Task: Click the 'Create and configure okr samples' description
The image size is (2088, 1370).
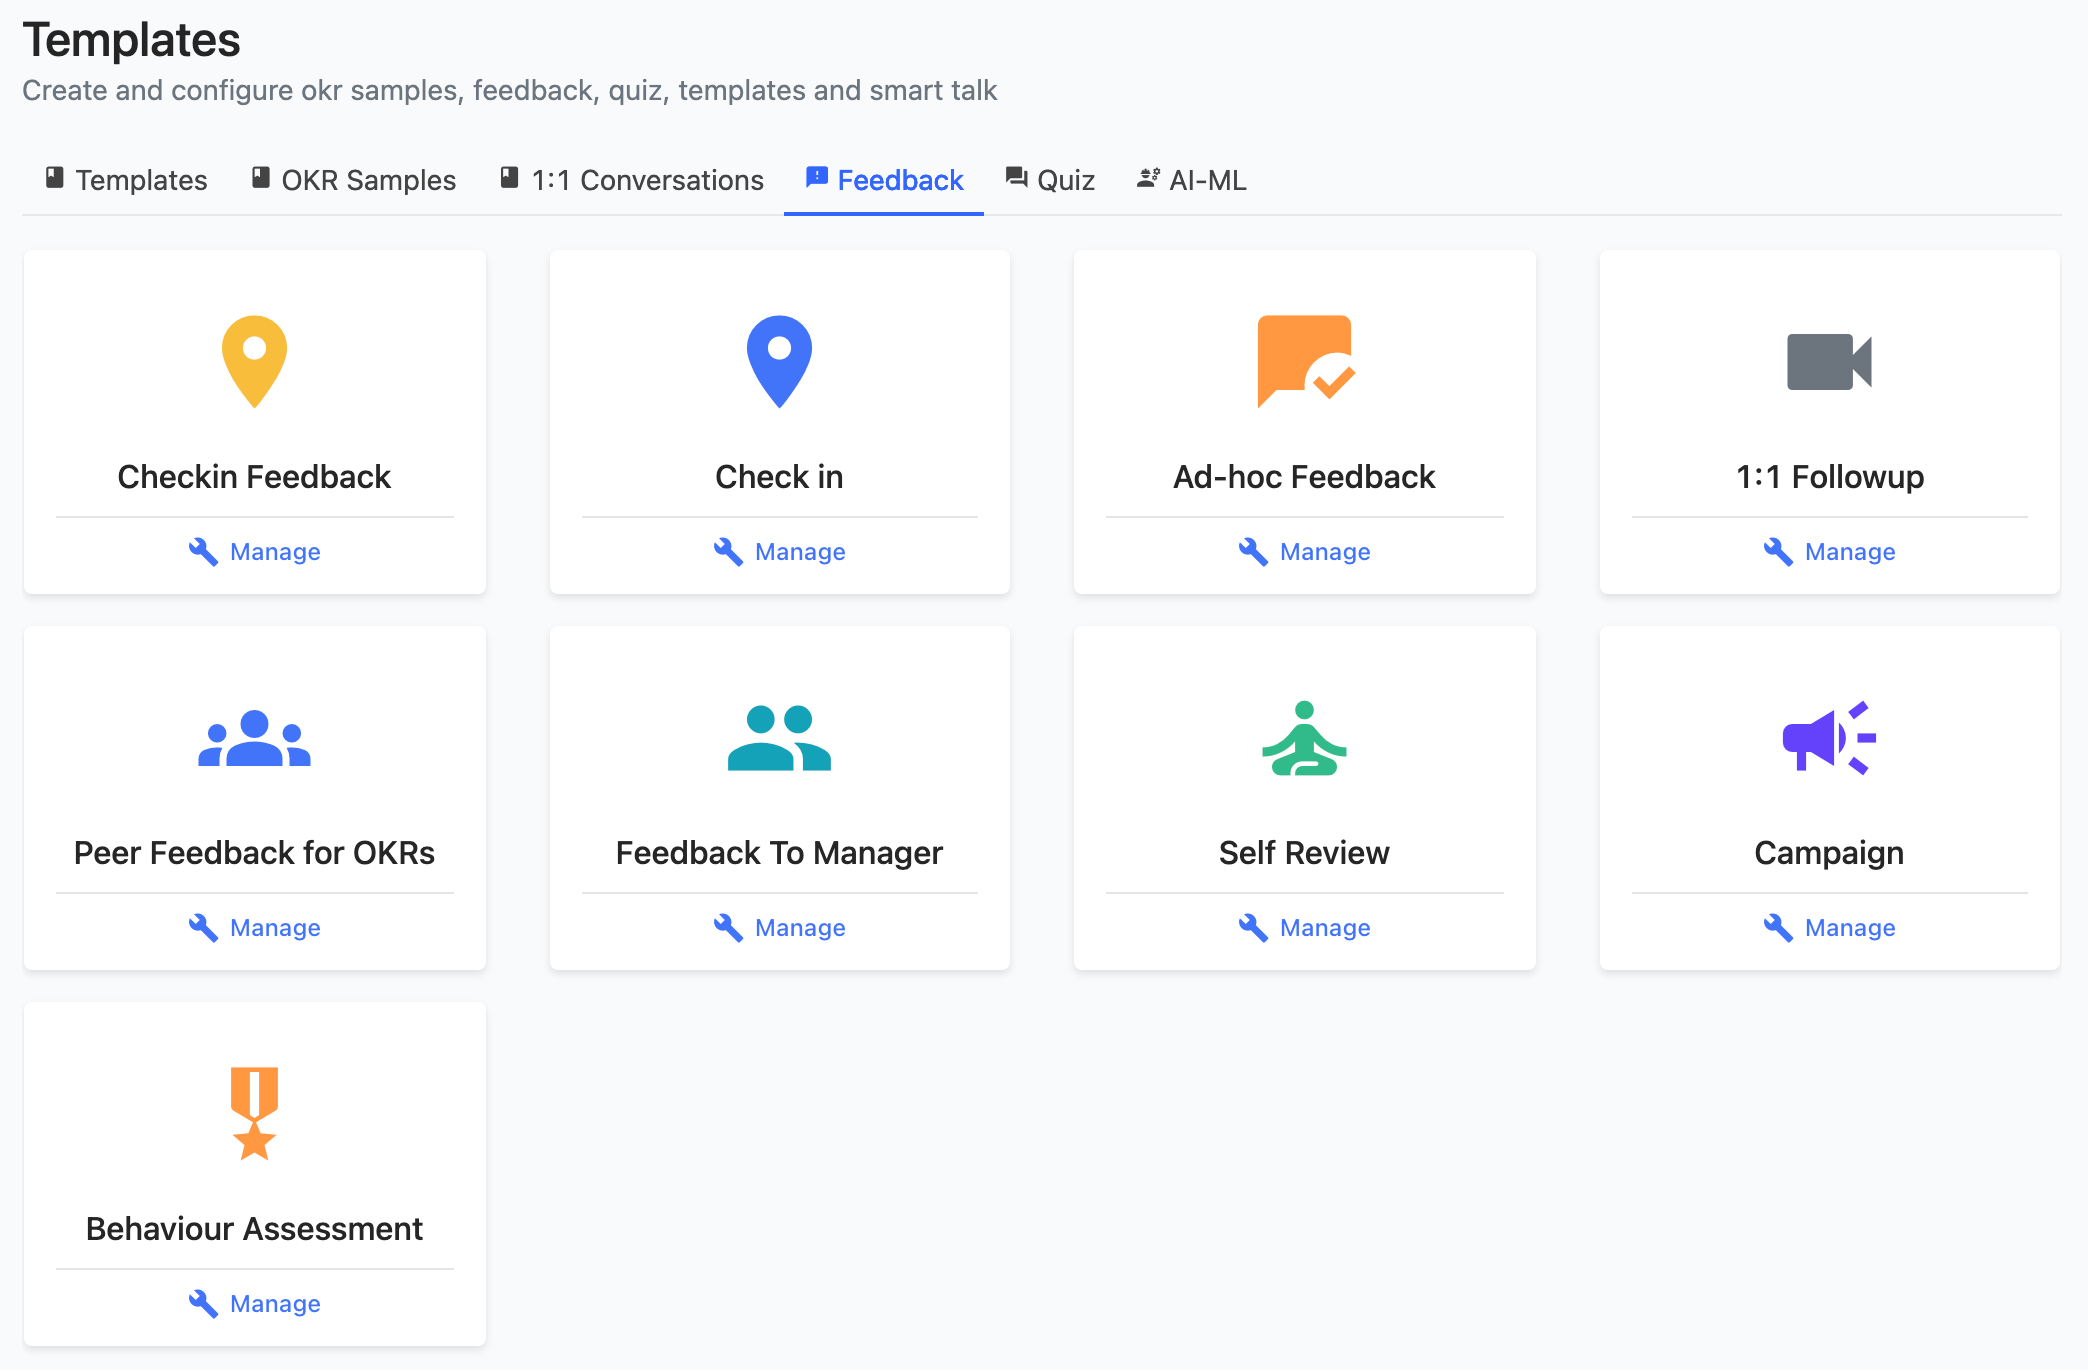Action: tap(509, 90)
